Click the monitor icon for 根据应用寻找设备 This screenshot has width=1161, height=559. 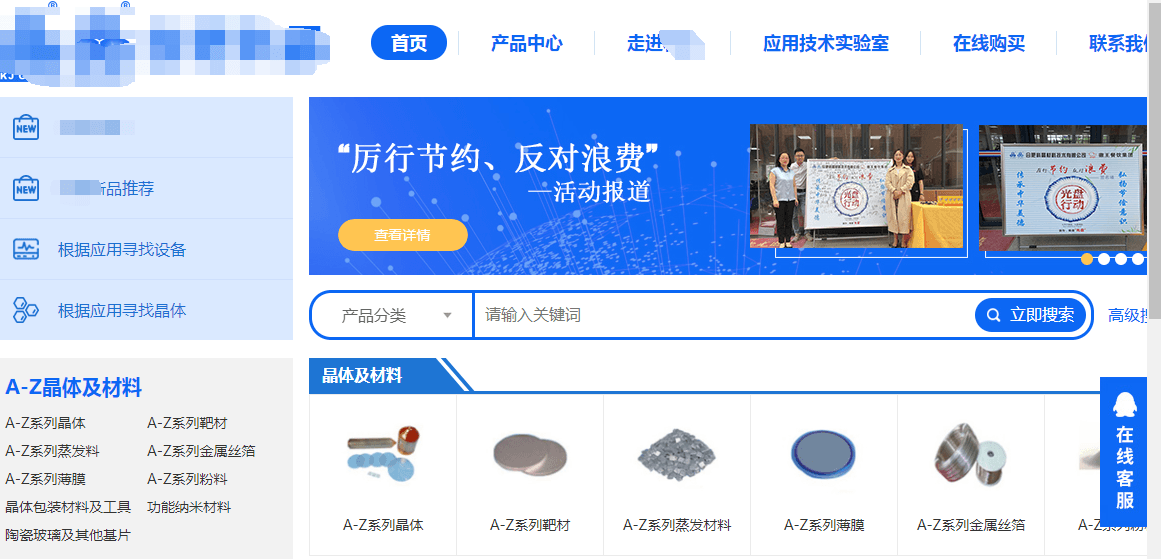click(26, 249)
